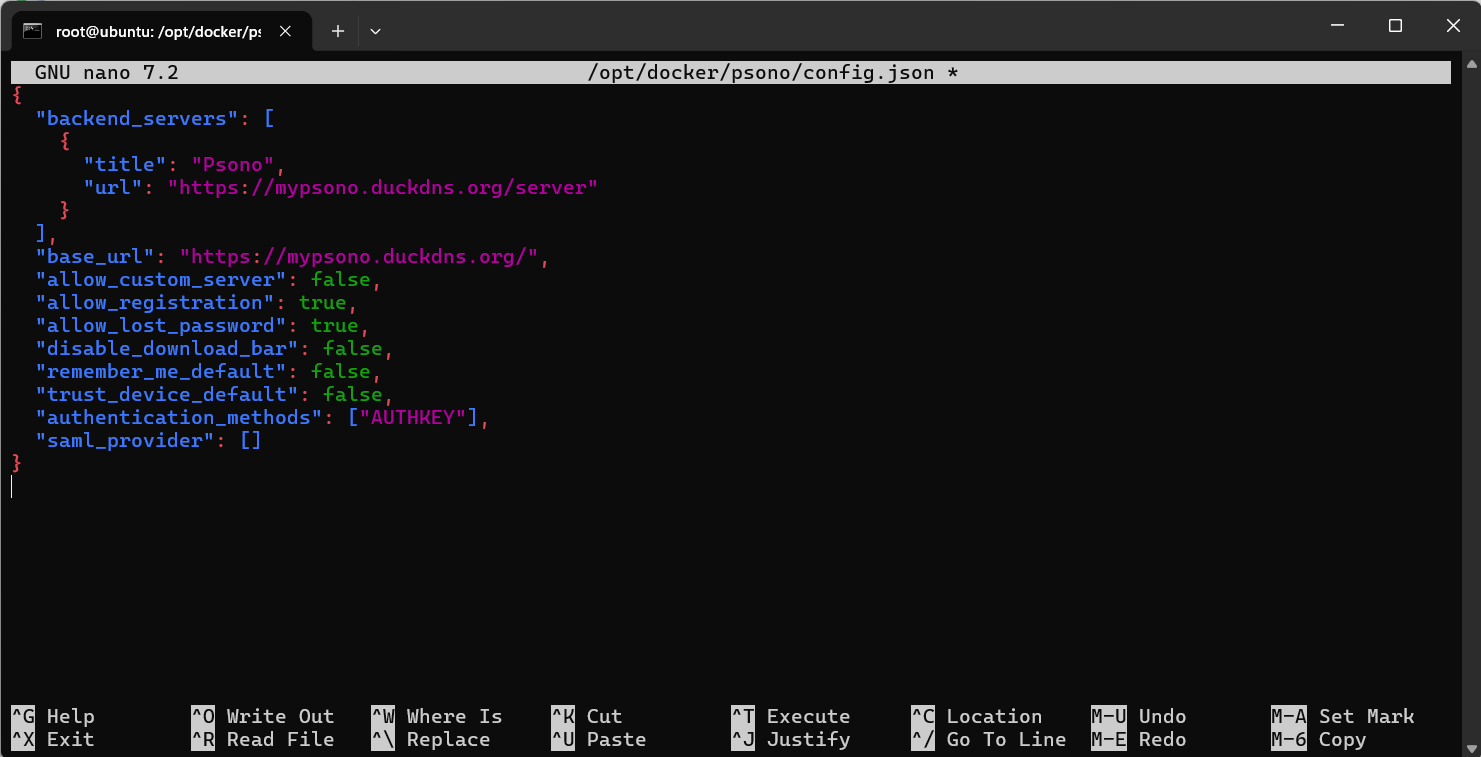This screenshot has height=757, width=1481.
Task: Click the ^K Cut shortcut
Action: (x=587, y=716)
